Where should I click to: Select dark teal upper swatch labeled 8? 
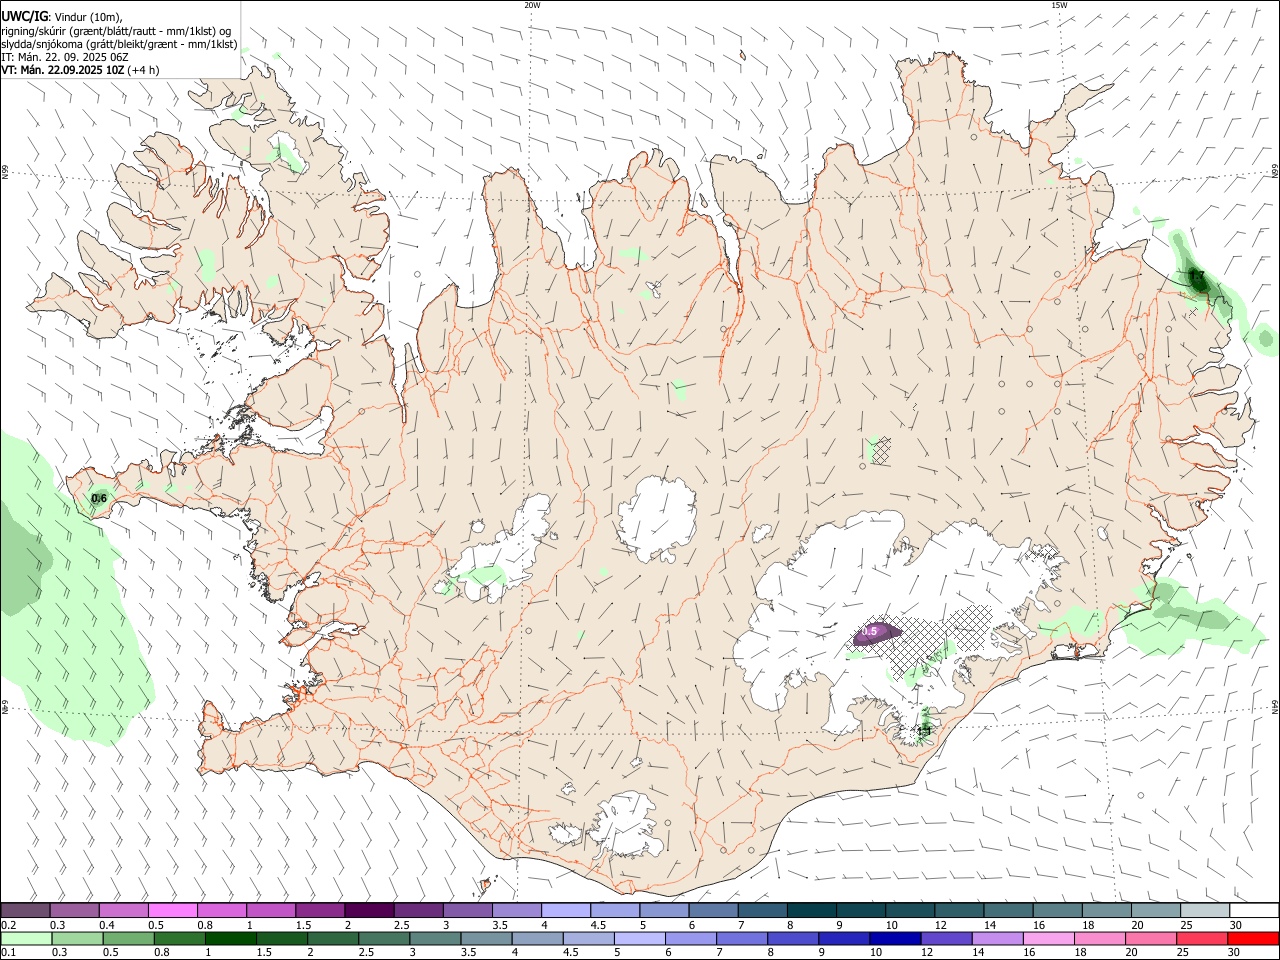(810, 910)
